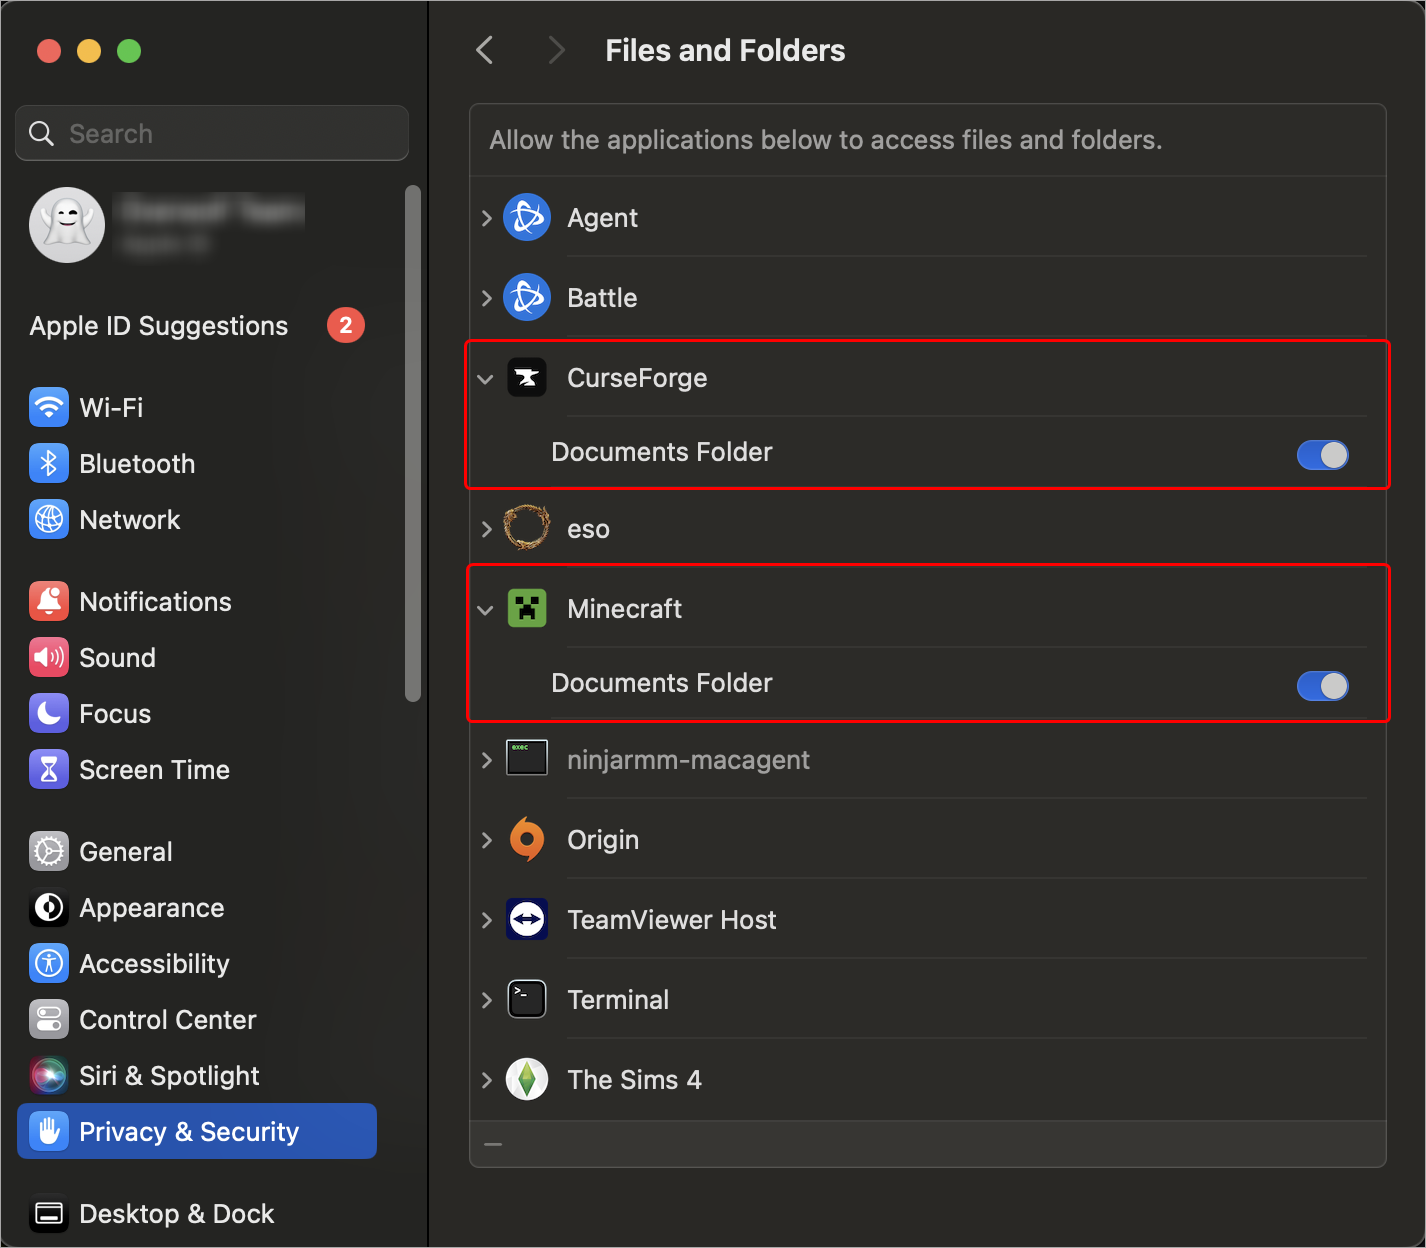This screenshot has width=1426, height=1248.
Task: Click the Origin row label
Action: 603,840
